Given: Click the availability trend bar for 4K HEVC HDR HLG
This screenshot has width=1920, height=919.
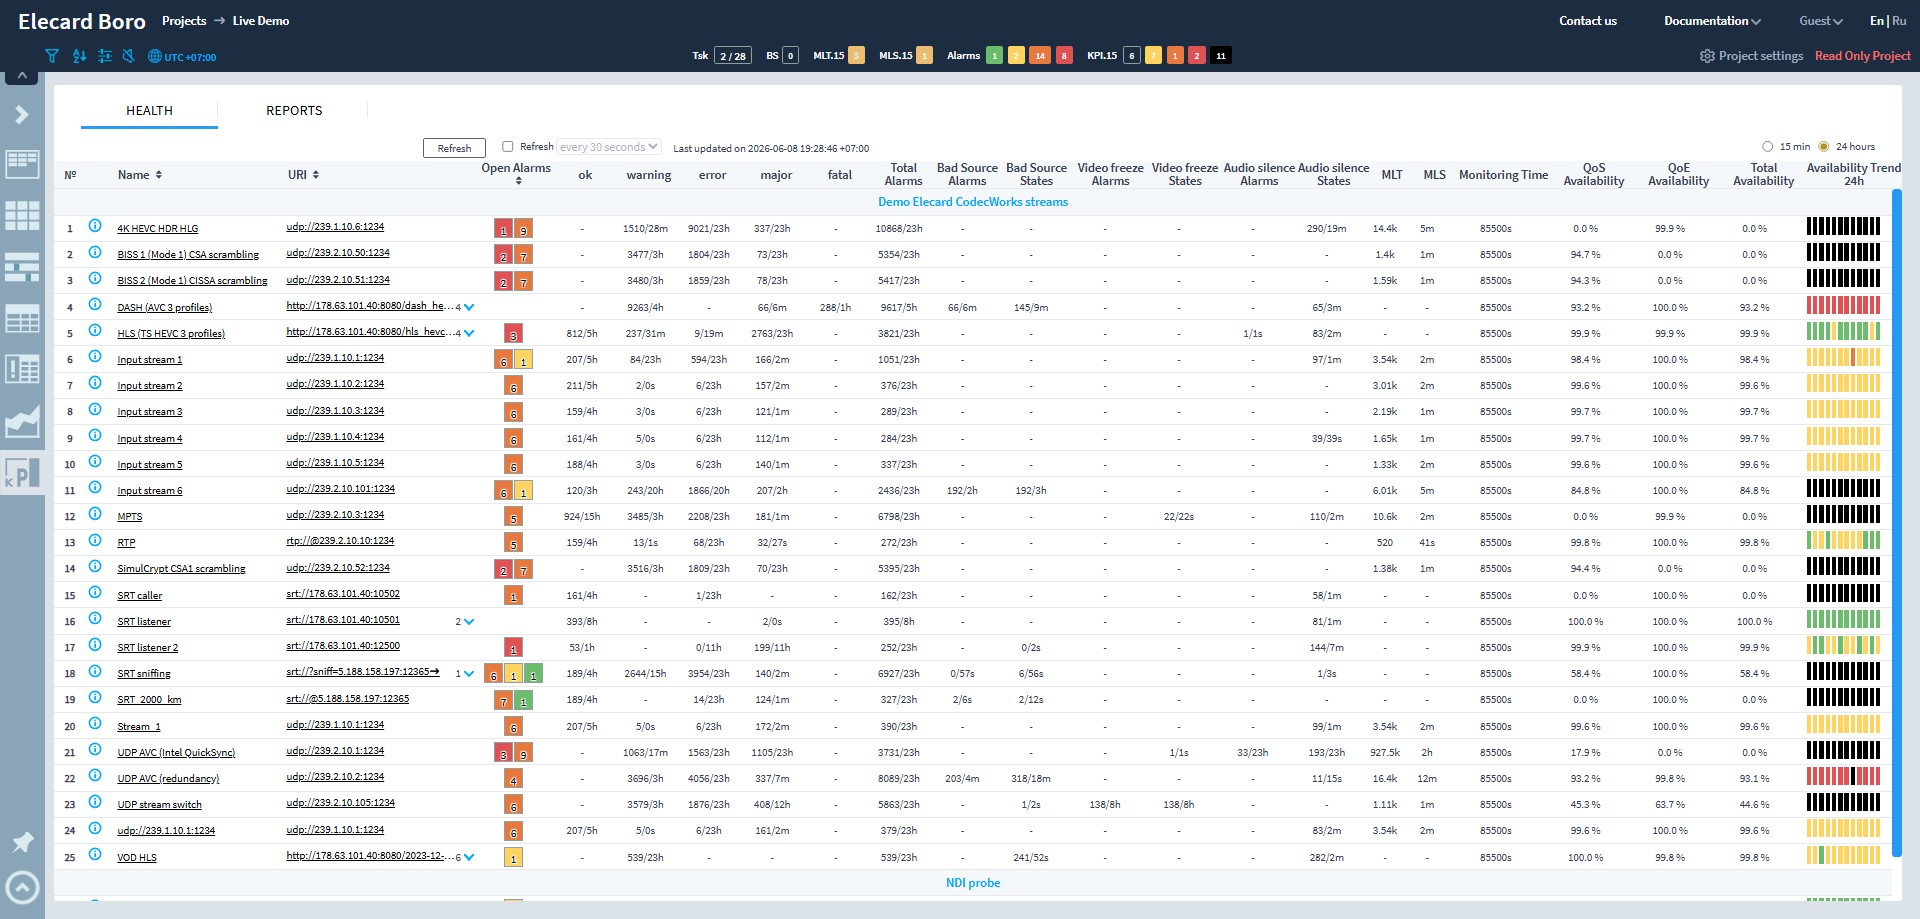Looking at the screenshot, I should point(1843,227).
